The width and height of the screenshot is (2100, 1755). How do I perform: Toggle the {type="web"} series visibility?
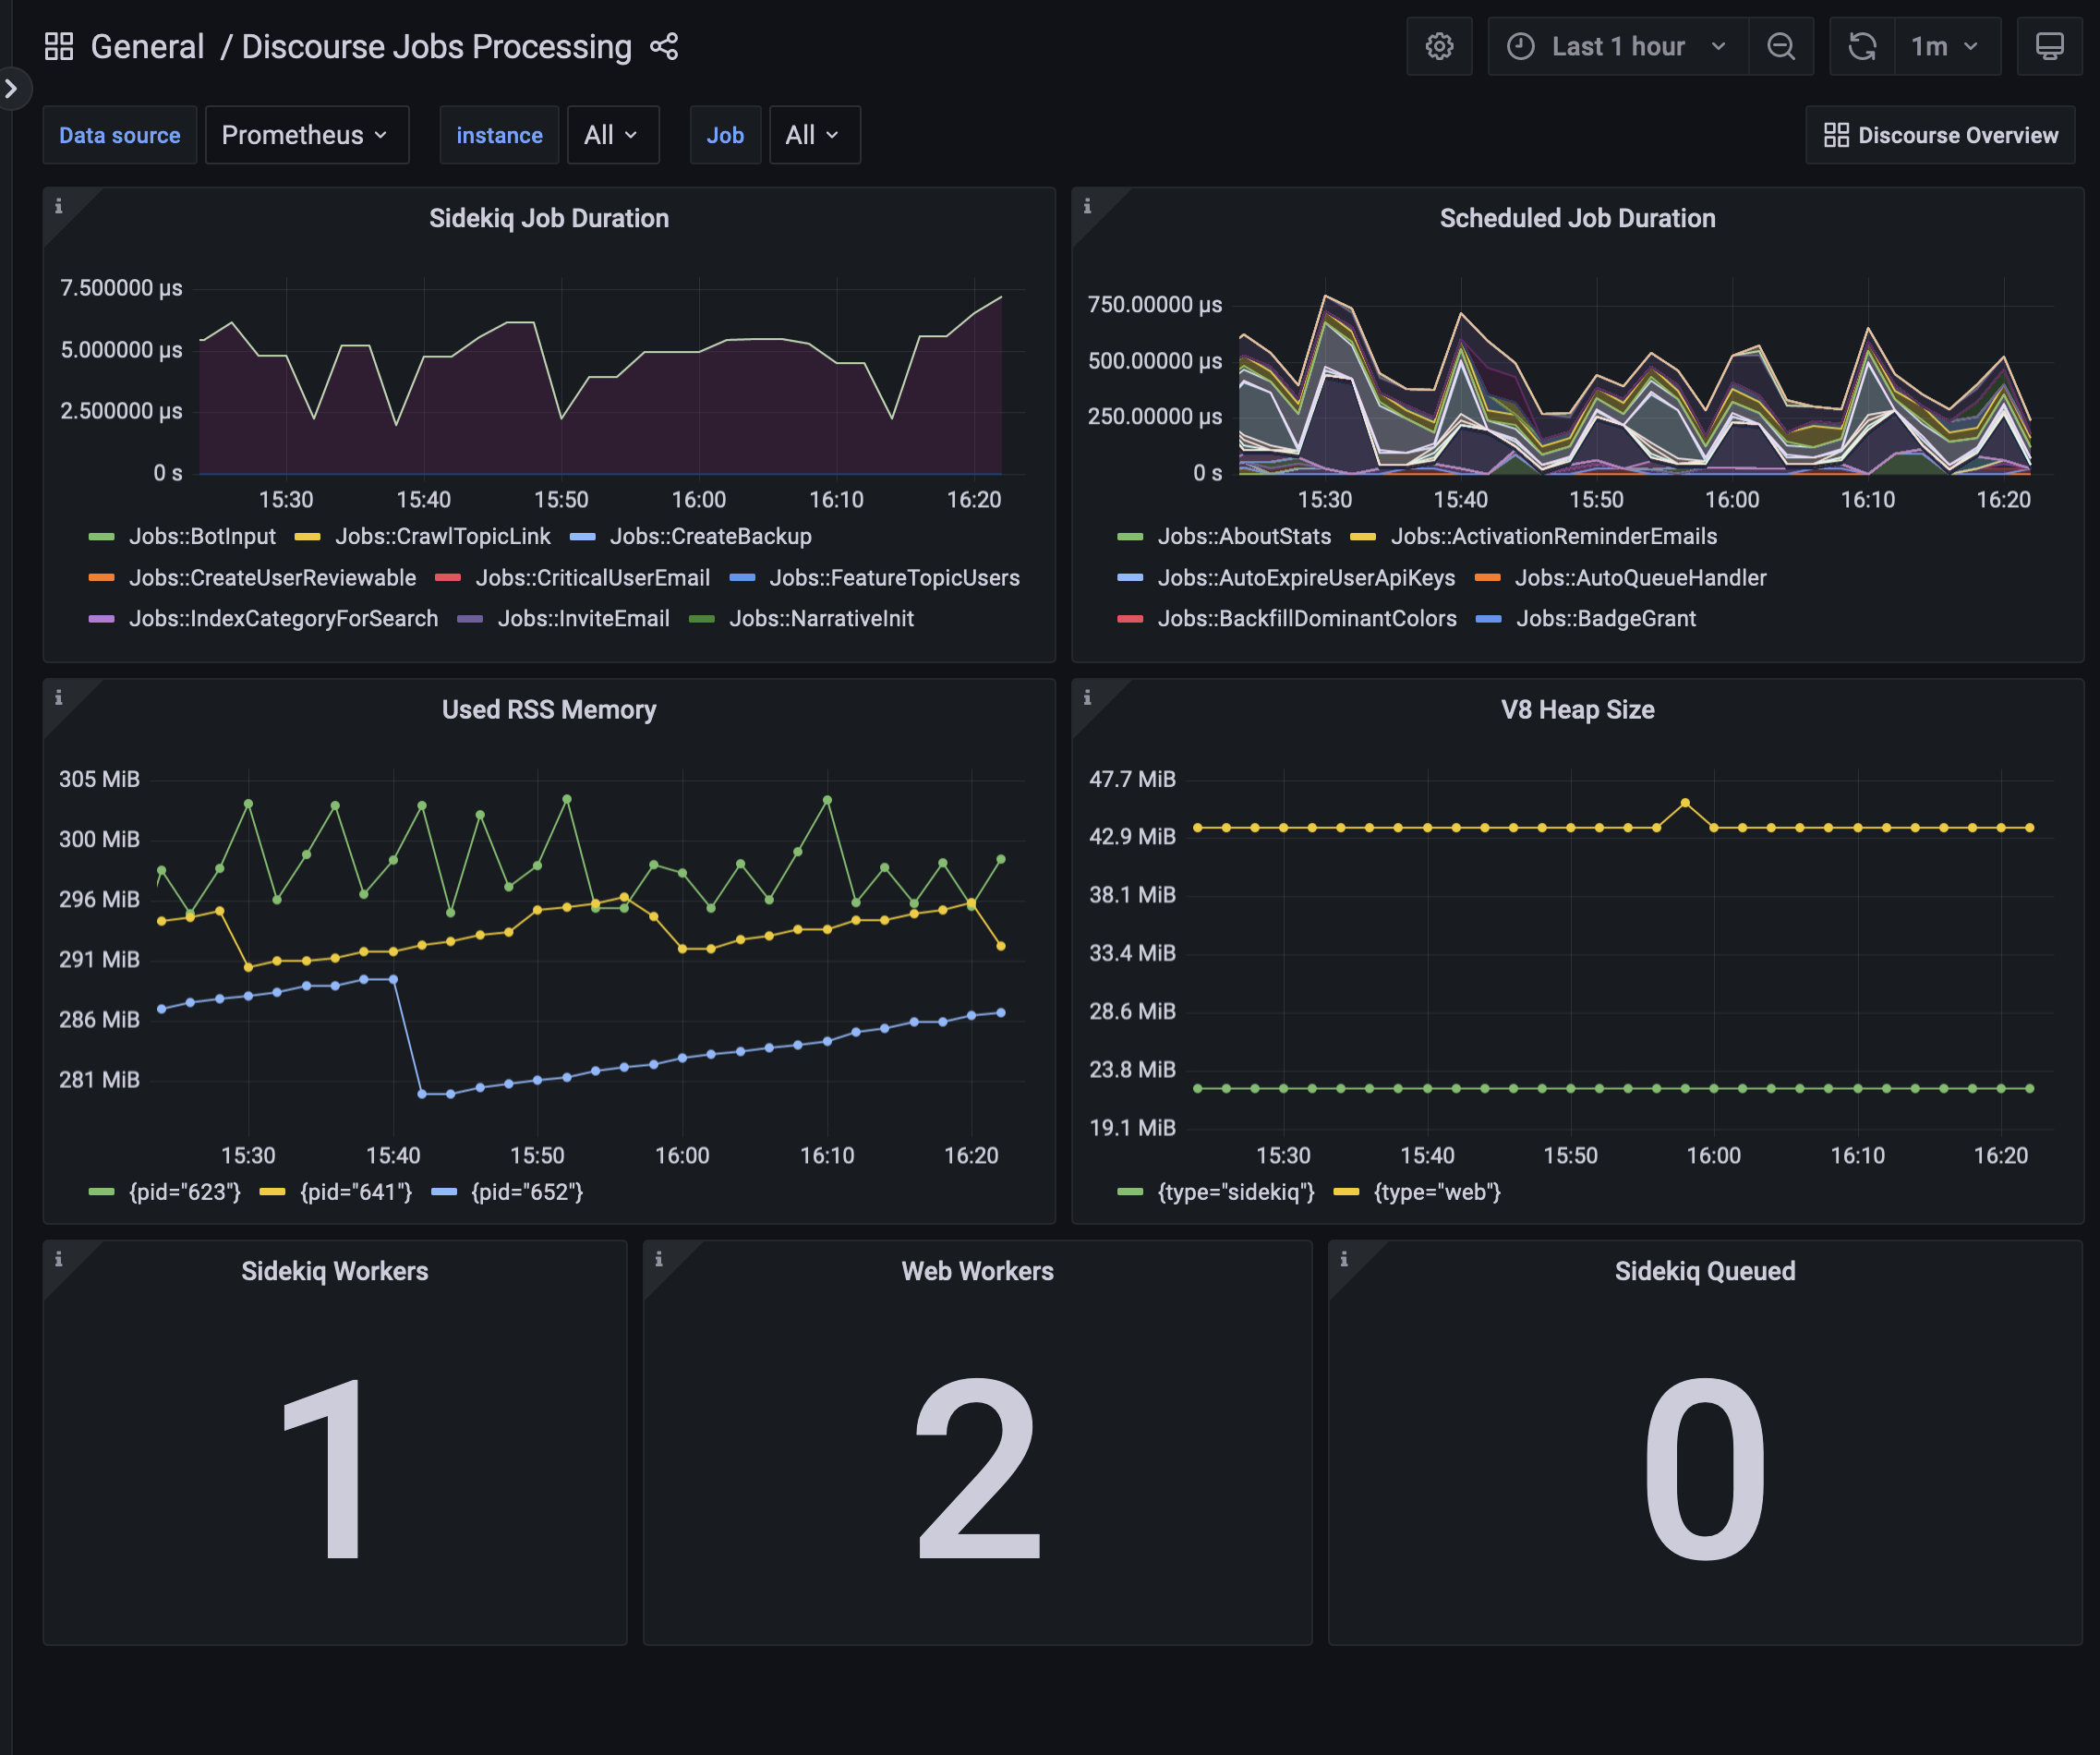(x=1437, y=1191)
